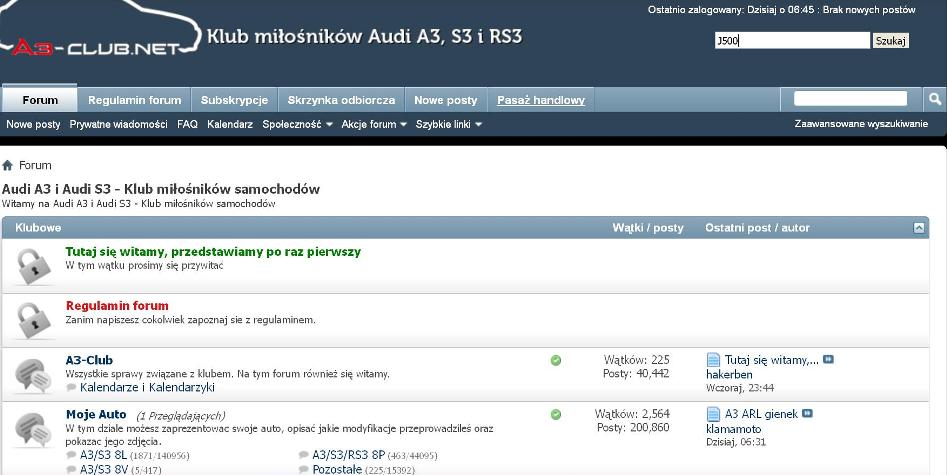This screenshot has width=947, height=475.
Task: Open the Szybkie linki dropdown menu
Action: (x=449, y=124)
